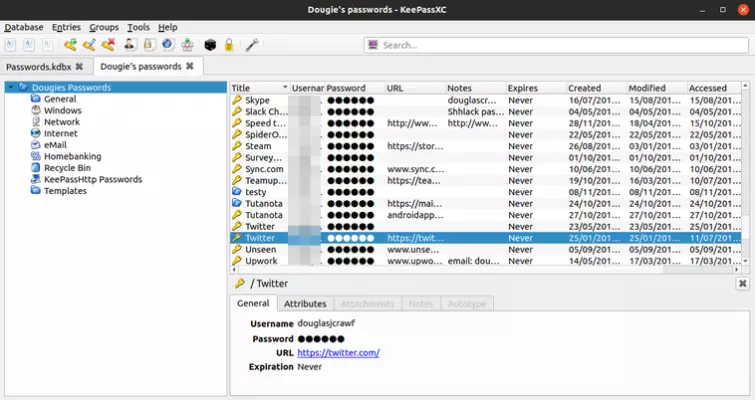Screen dimensions: 755x400
Task: Click the New database toolbar icon
Action: click(10, 45)
